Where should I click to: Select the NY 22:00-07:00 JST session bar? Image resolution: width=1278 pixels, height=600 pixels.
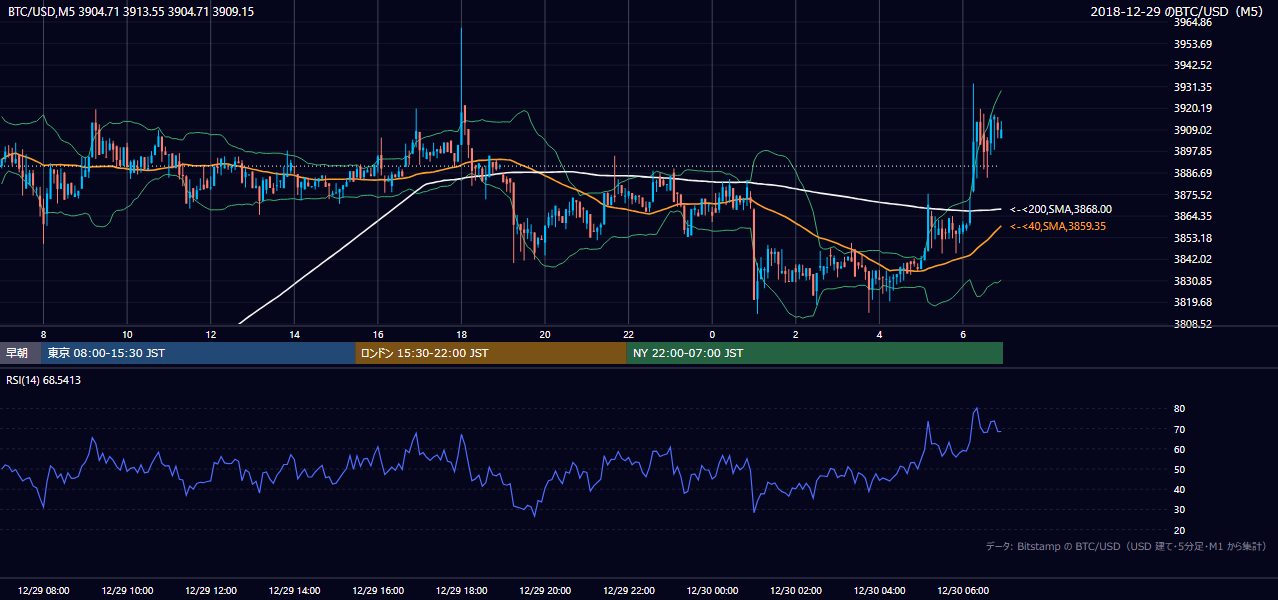pos(814,353)
